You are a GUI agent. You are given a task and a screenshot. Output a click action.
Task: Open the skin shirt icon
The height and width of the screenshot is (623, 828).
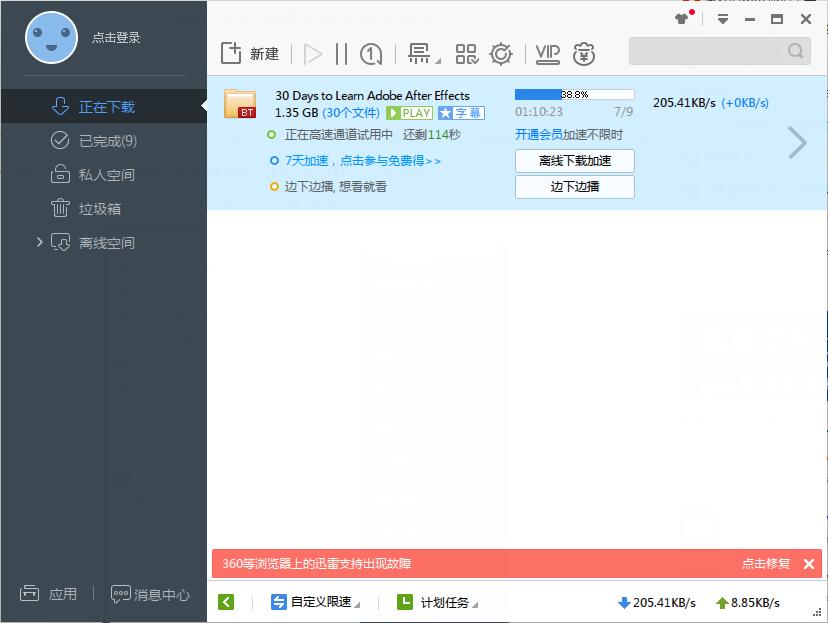pyautogui.click(x=683, y=19)
